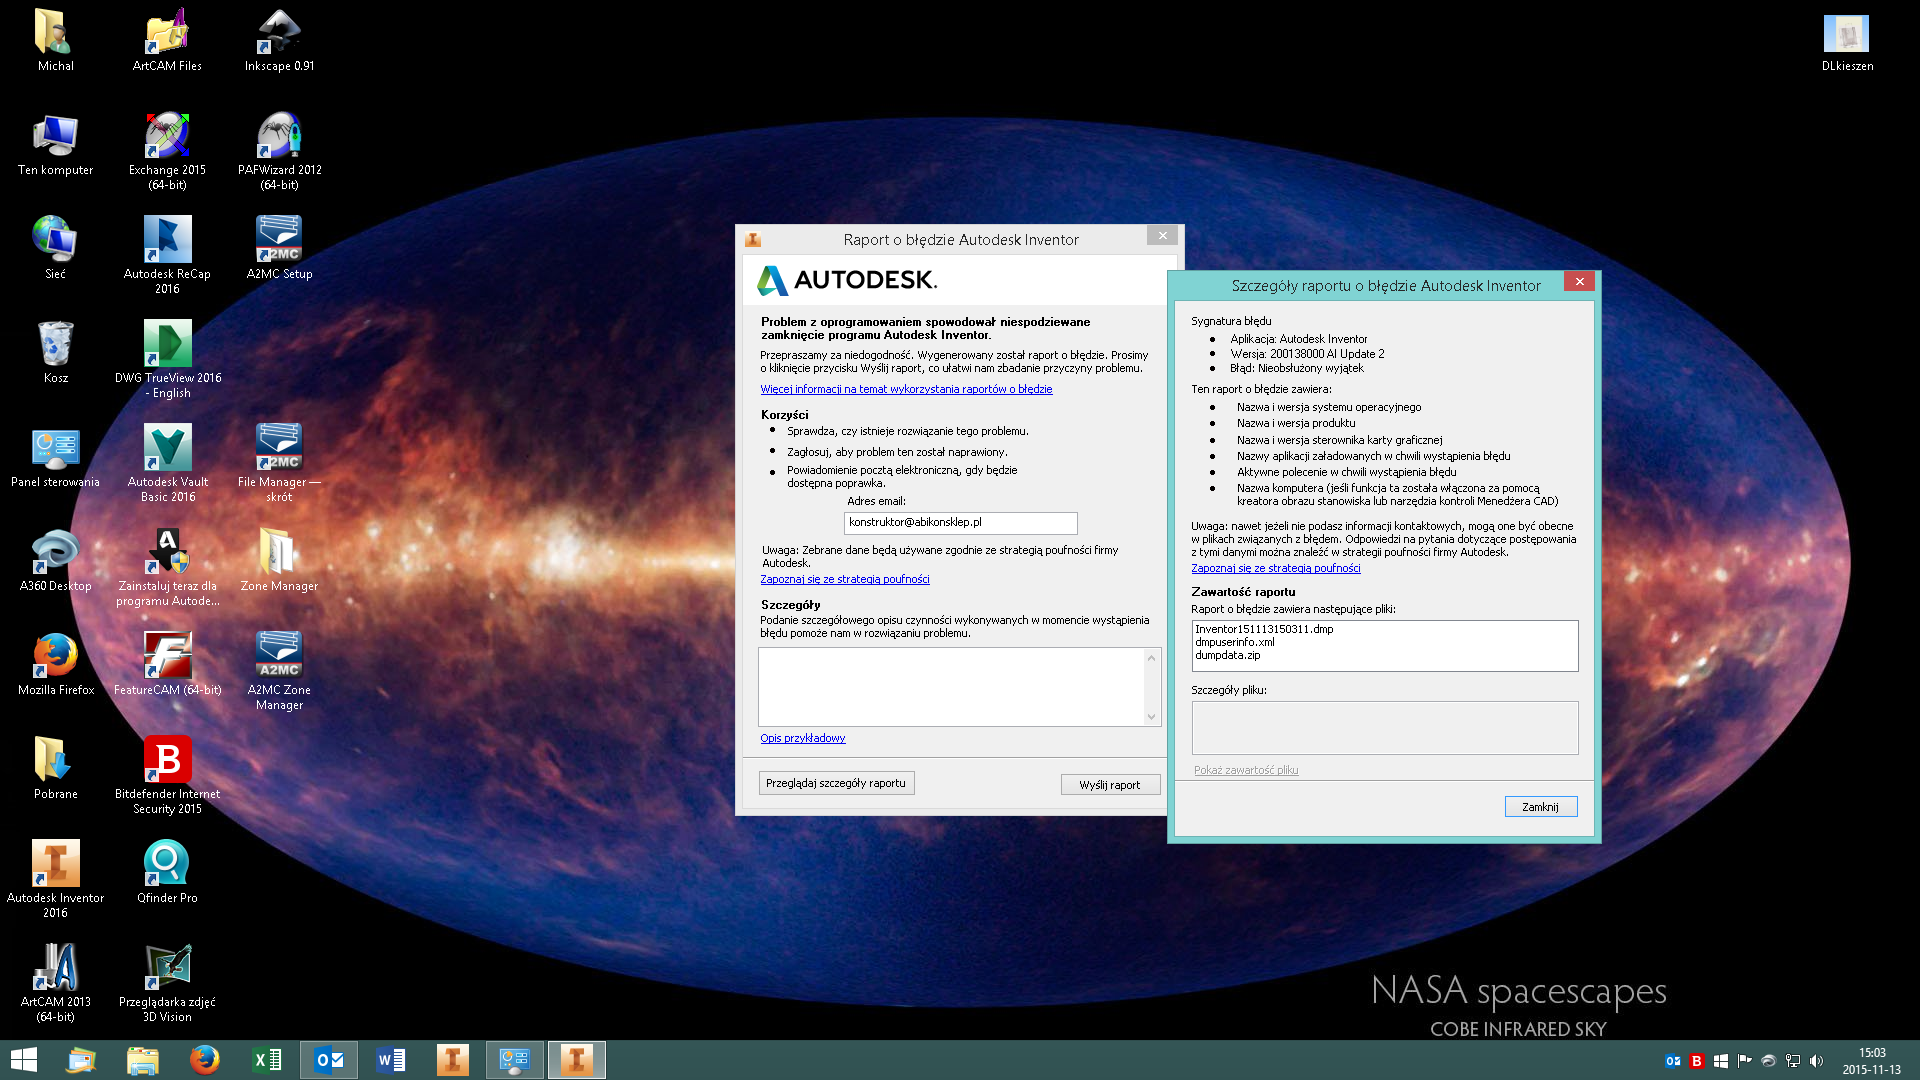Open the Sieć network icon
This screenshot has height=1080, width=1920.
[55, 248]
